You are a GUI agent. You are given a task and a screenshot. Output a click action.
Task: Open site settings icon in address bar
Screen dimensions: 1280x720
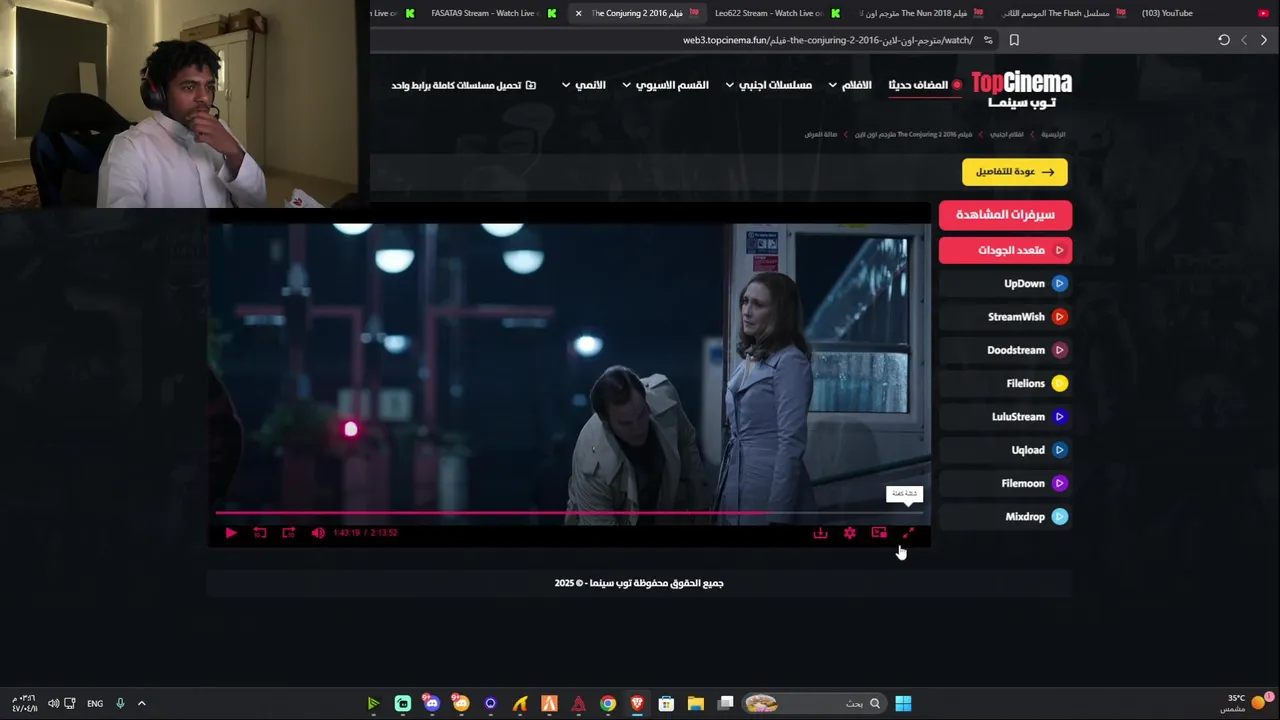[988, 40]
